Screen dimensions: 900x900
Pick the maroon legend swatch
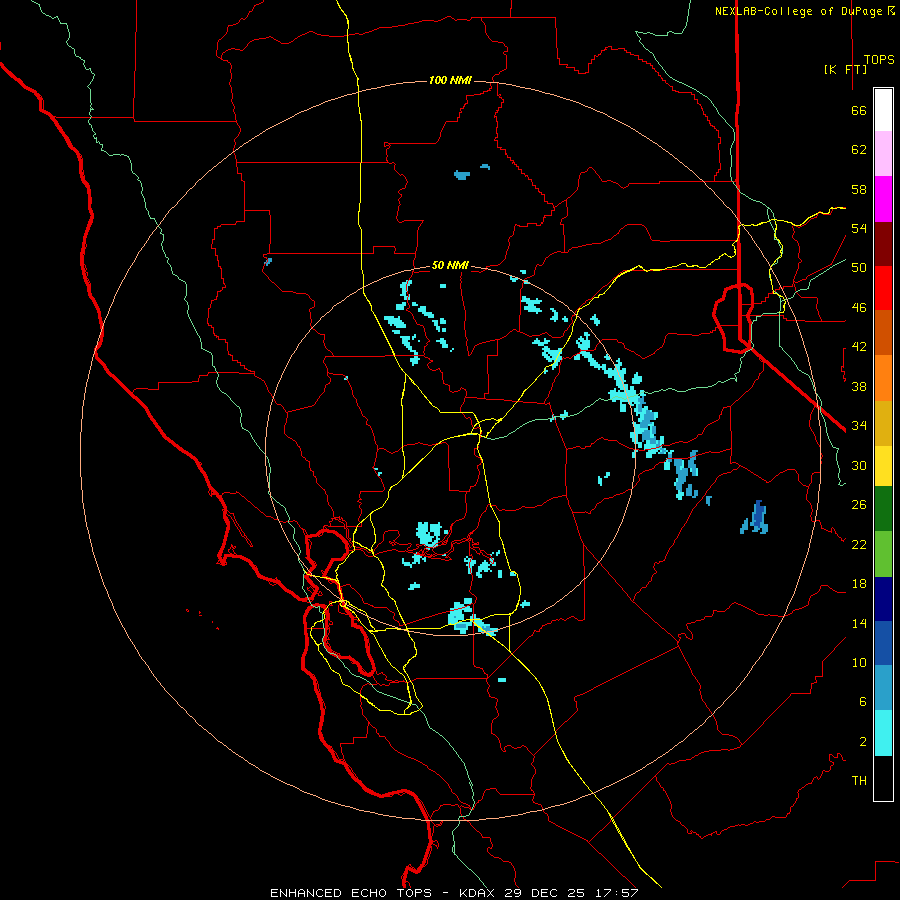pos(883,244)
